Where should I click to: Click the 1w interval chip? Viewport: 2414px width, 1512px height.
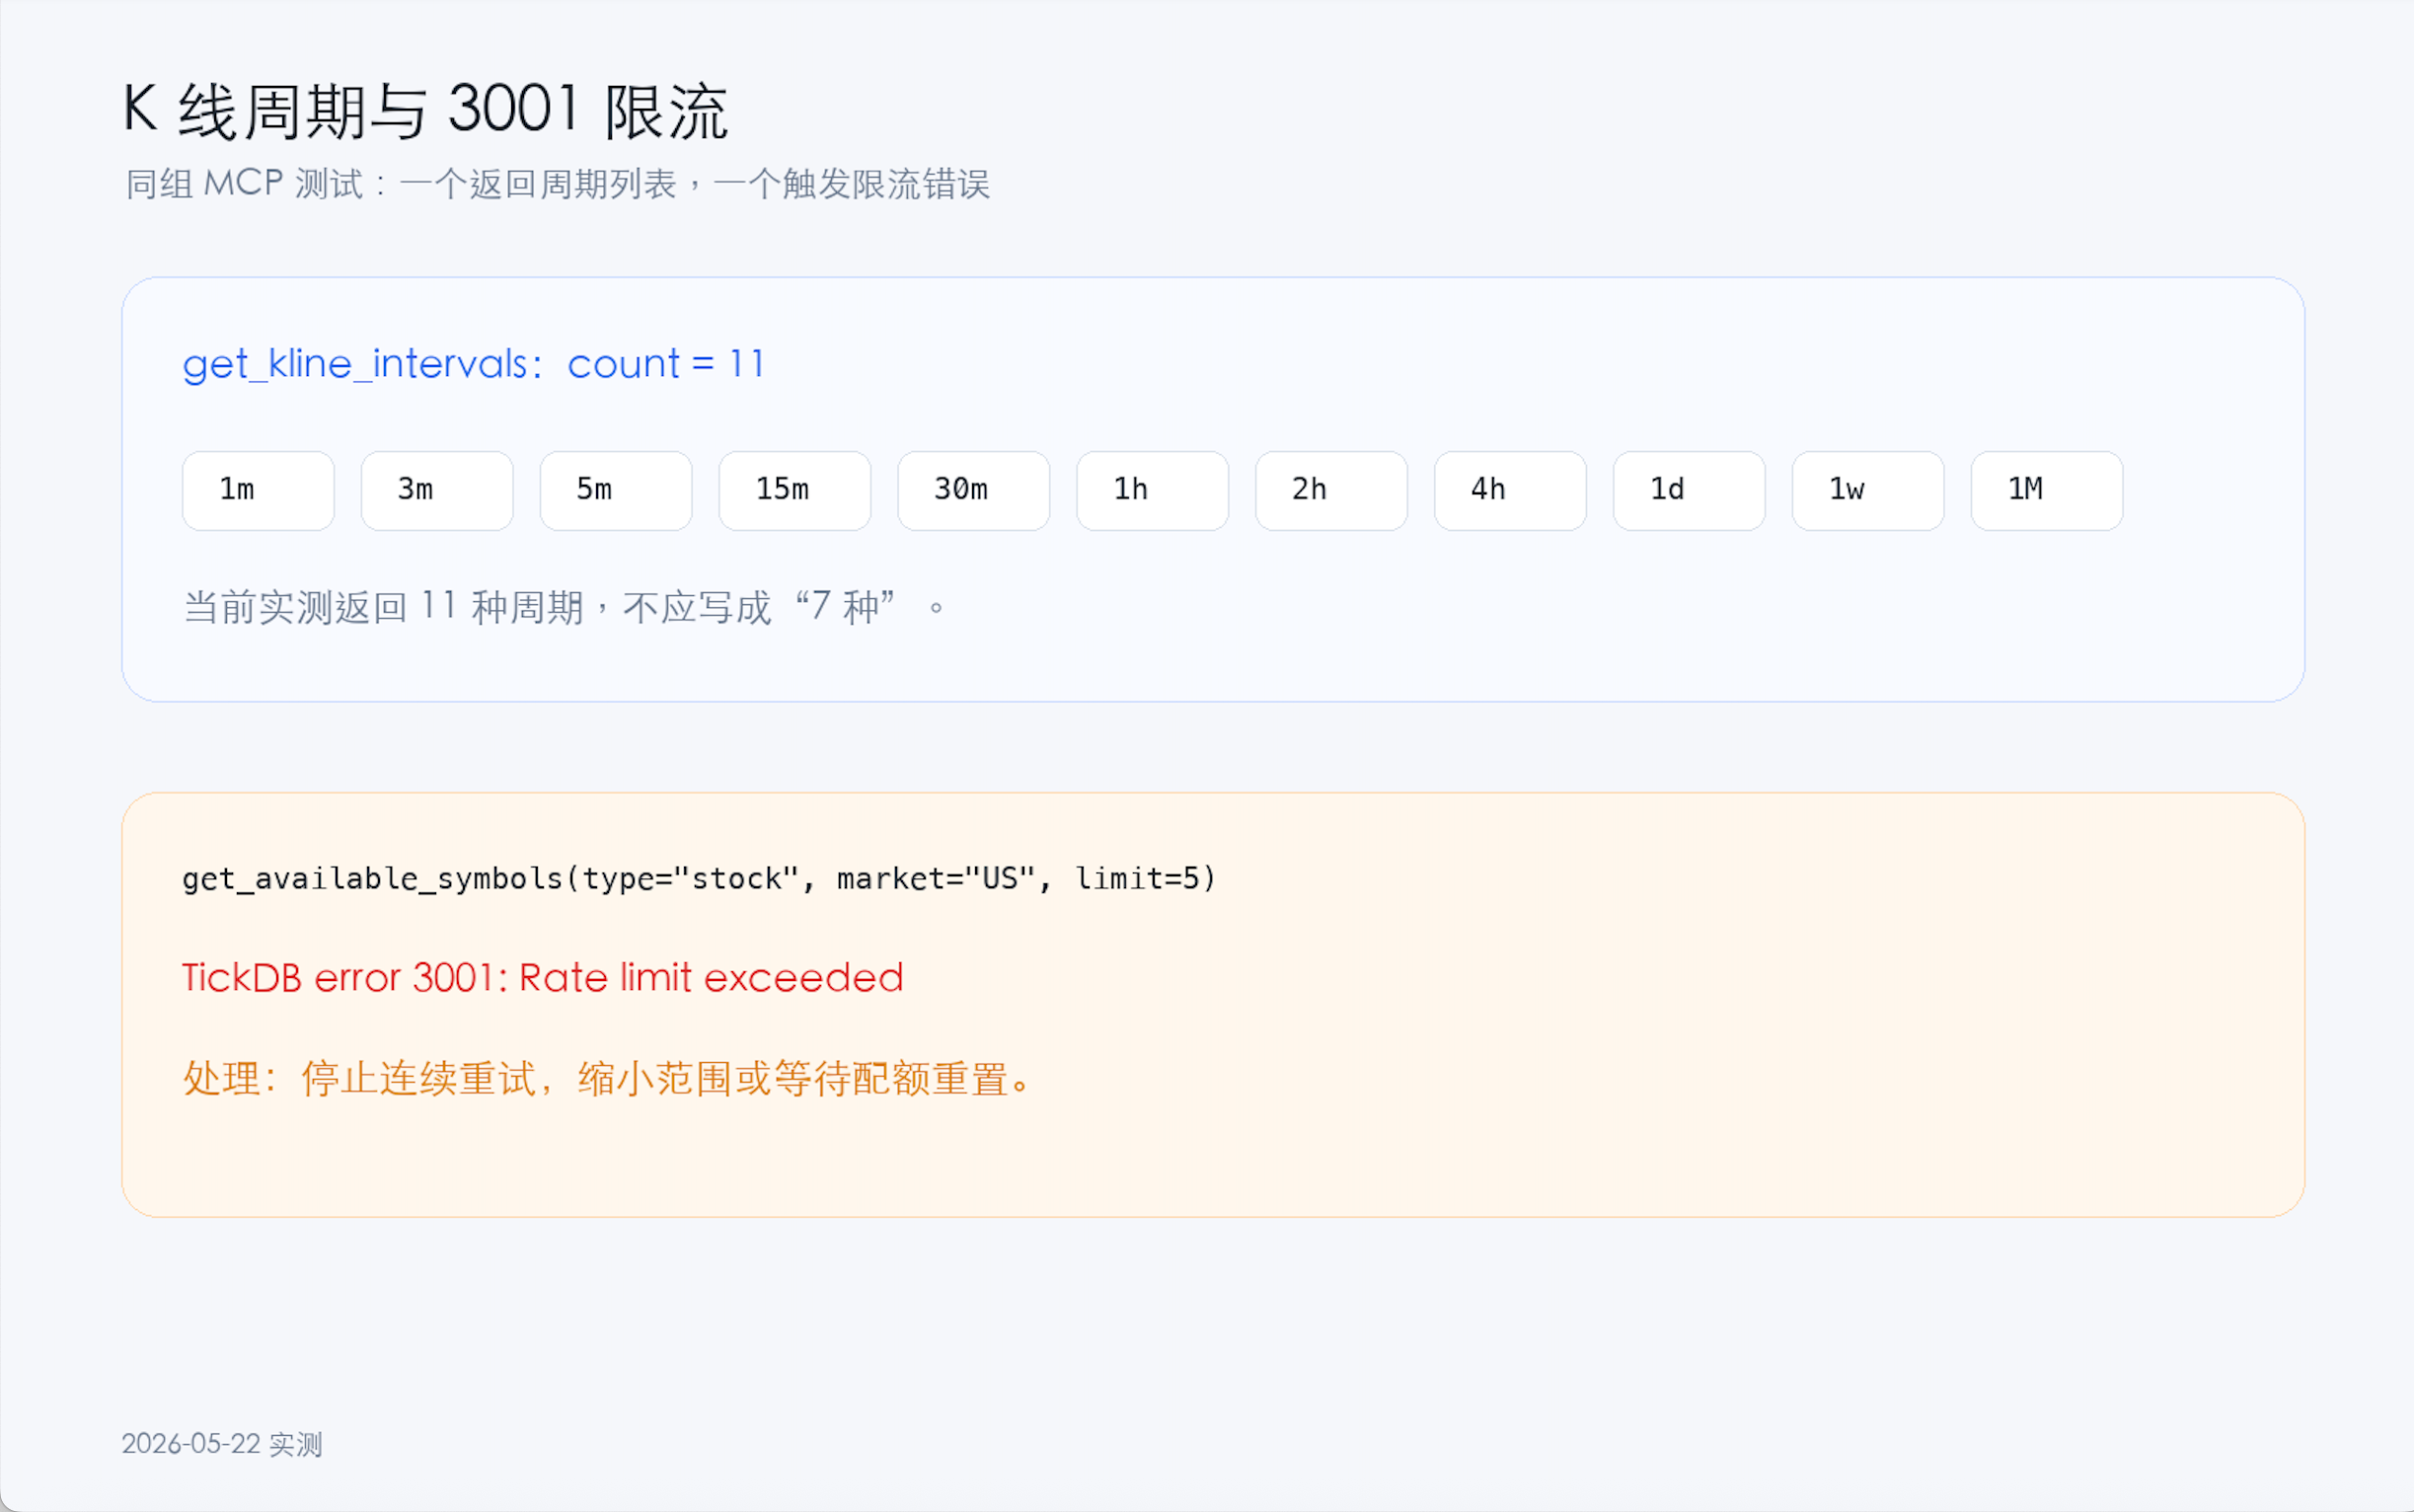(1869, 490)
